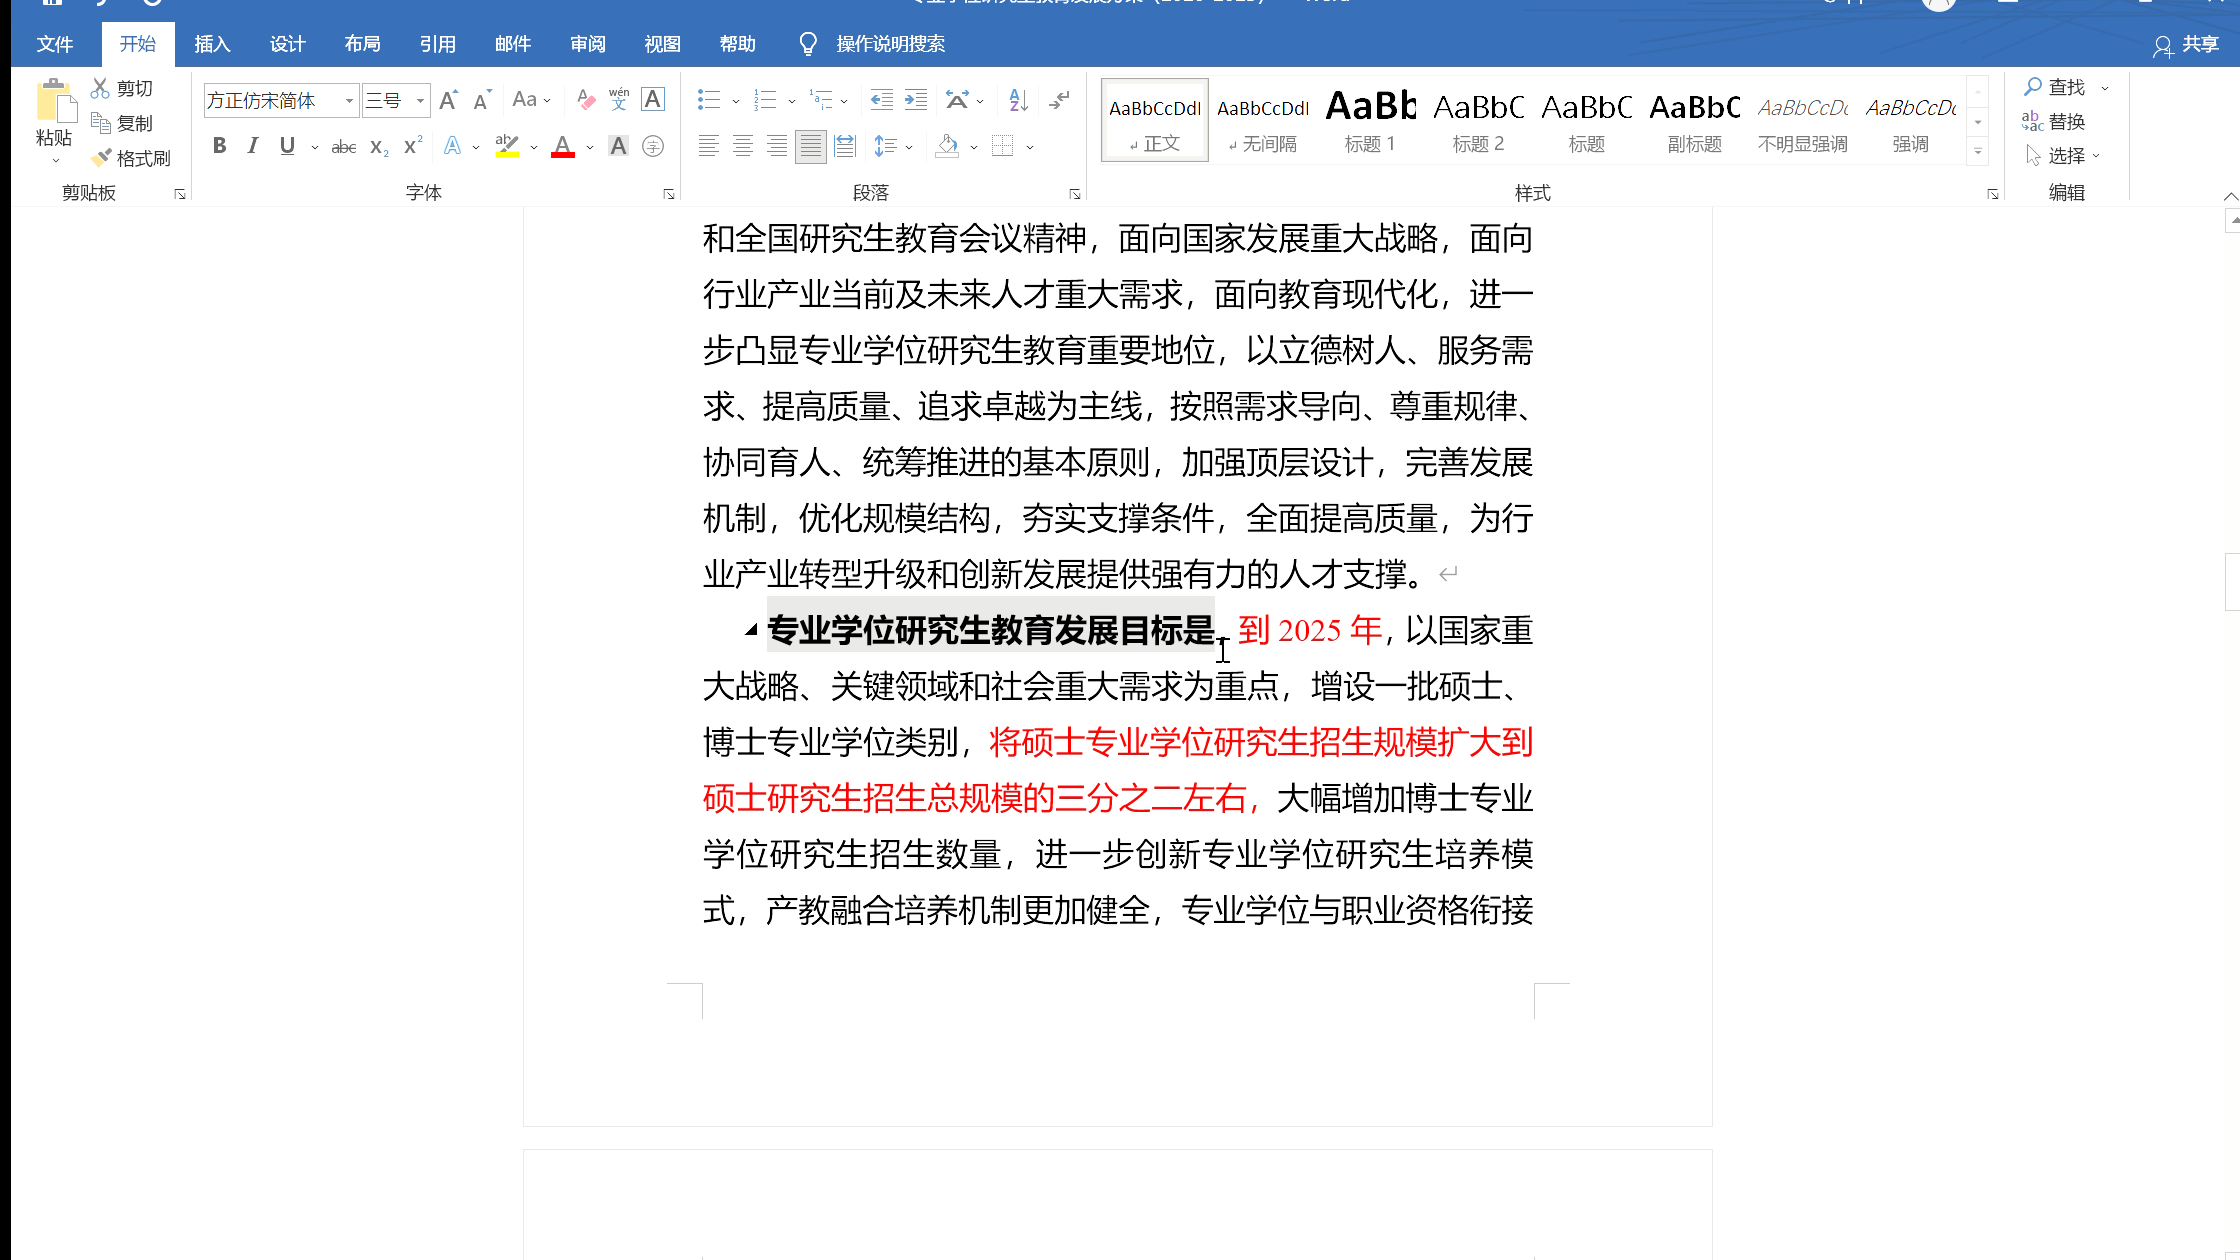Viewport: 2240px width, 1260px height.
Task: Switch to the Review tab
Action: pos(588,44)
